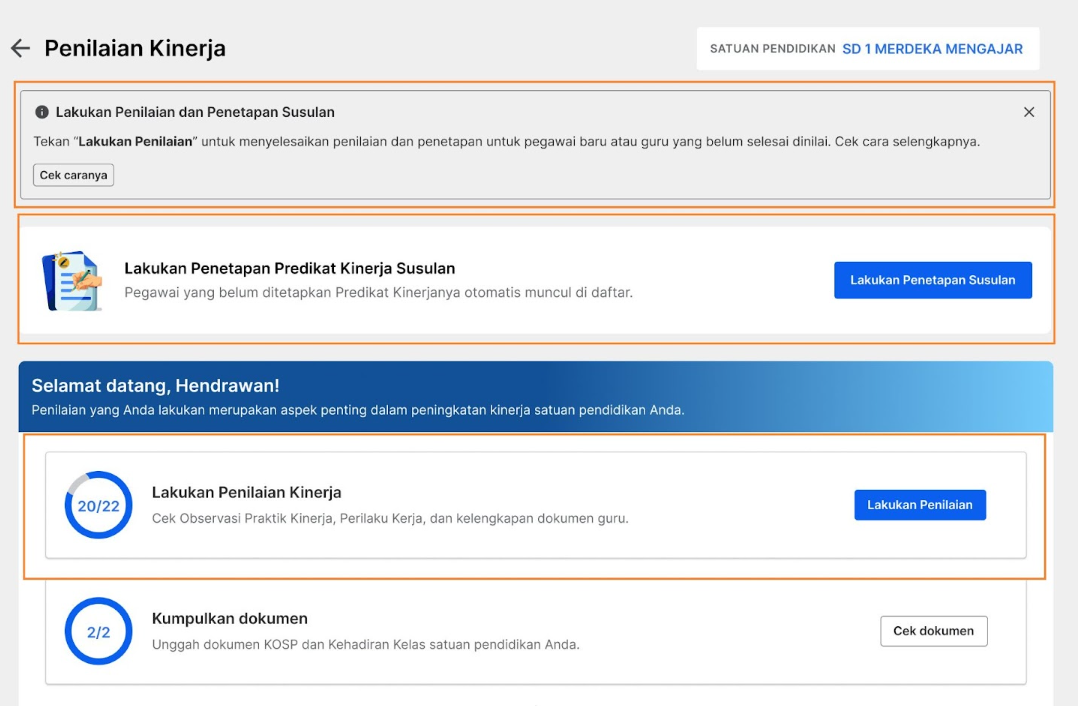Dismiss the Lakukan Penilaian dan Penetapan Susulan notice
The height and width of the screenshot is (706, 1078).
[x=1028, y=112]
